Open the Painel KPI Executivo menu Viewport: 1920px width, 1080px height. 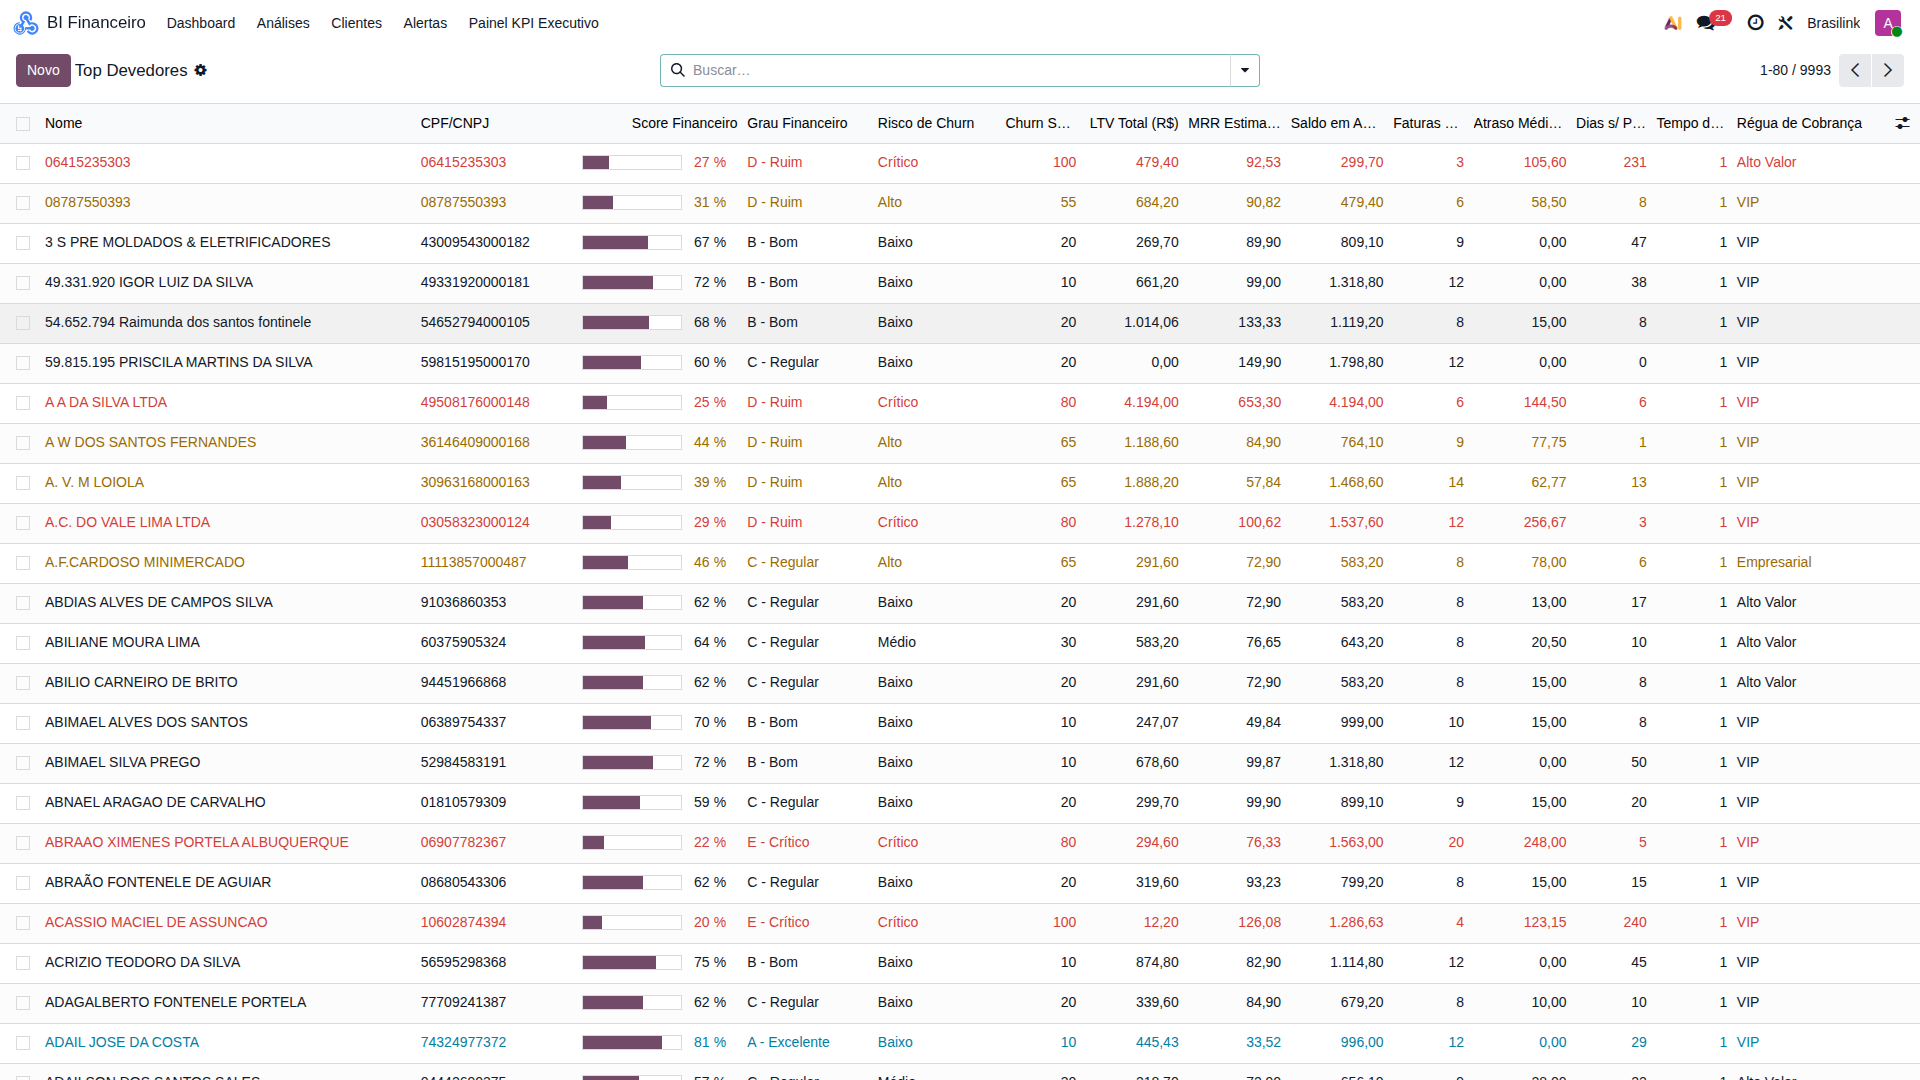(533, 23)
